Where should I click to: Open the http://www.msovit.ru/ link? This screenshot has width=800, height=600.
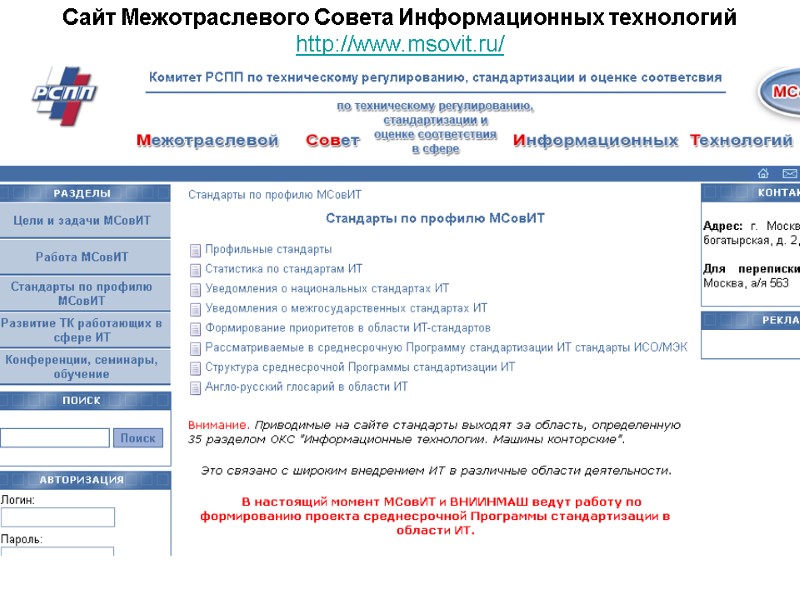click(400, 44)
